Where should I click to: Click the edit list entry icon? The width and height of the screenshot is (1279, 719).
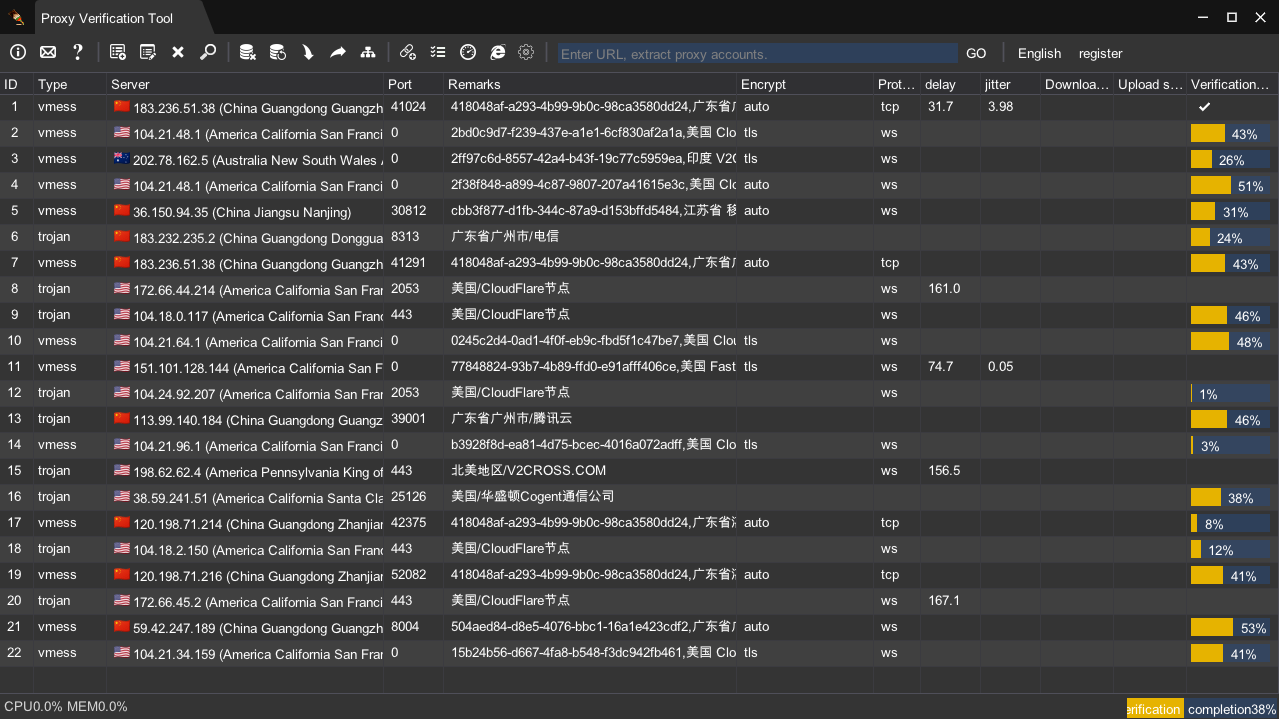148,52
